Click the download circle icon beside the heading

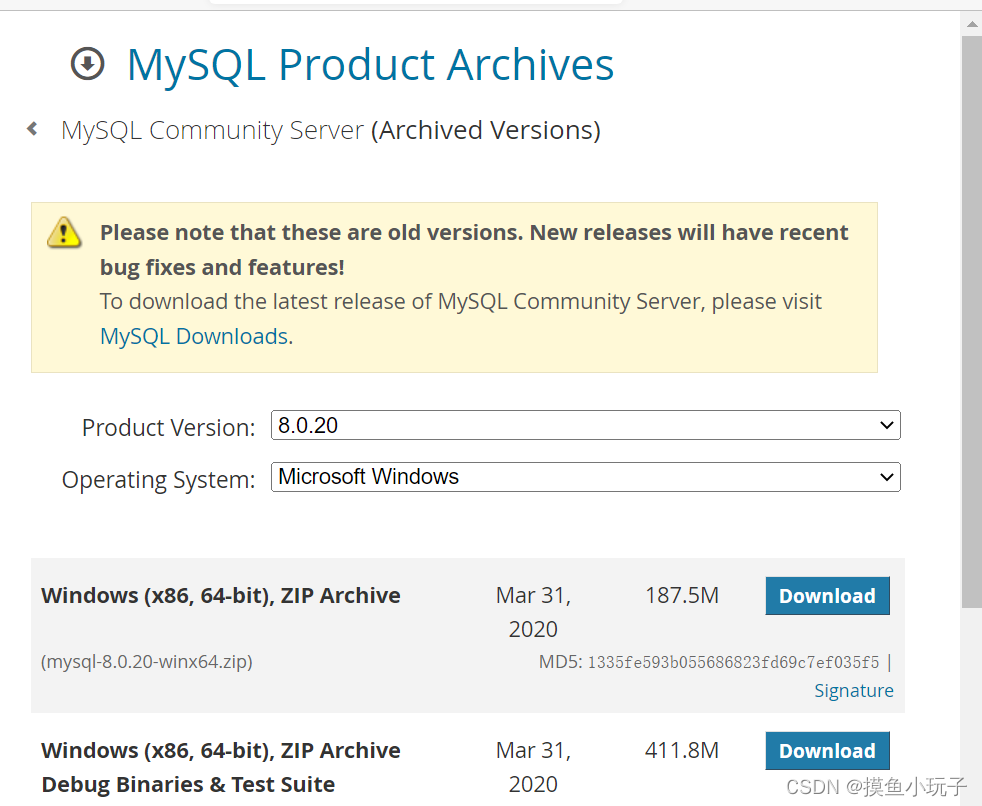[88, 64]
